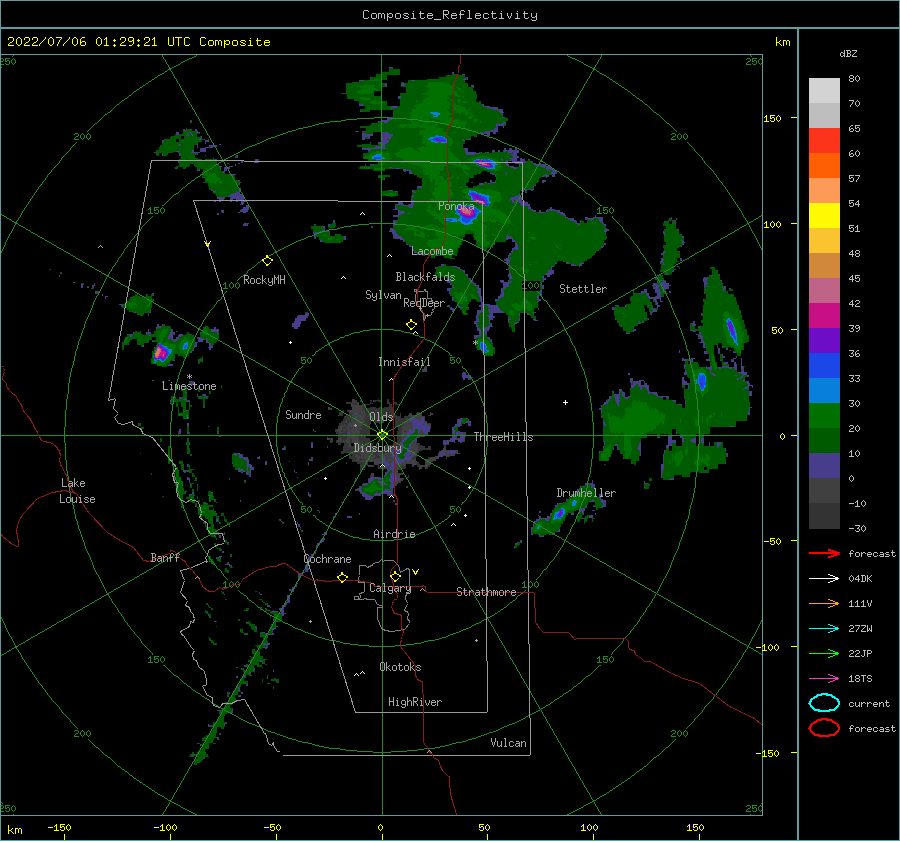Click the intense storm cell near Ponoka
This screenshot has width=900, height=841.
click(x=467, y=212)
